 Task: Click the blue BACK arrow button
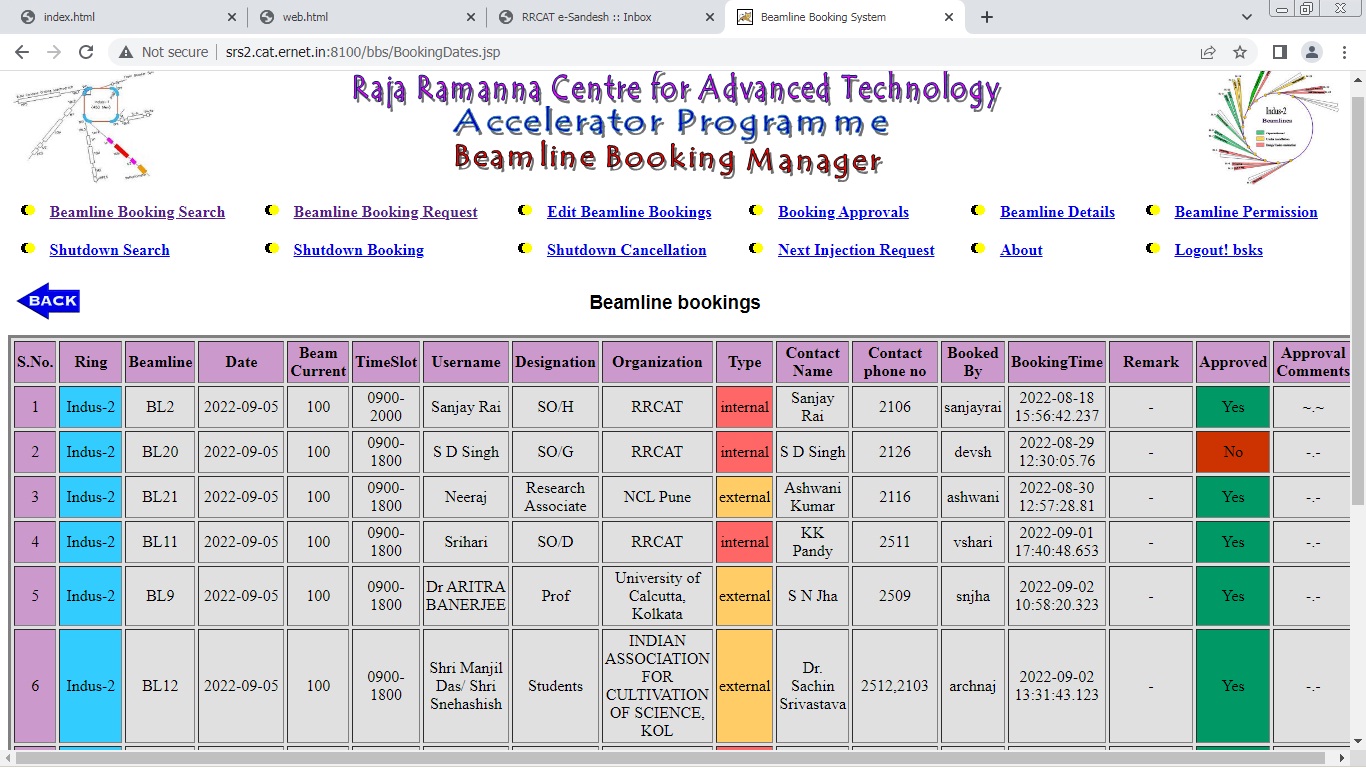click(x=48, y=301)
